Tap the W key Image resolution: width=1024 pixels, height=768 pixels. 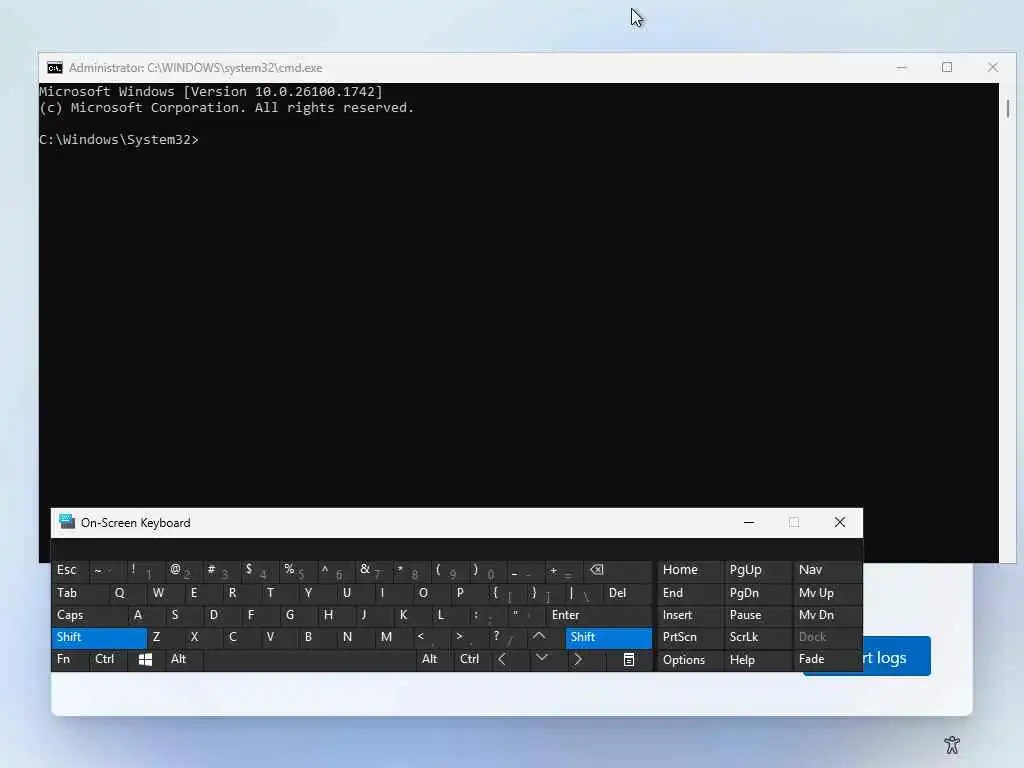pyautogui.click(x=165, y=593)
